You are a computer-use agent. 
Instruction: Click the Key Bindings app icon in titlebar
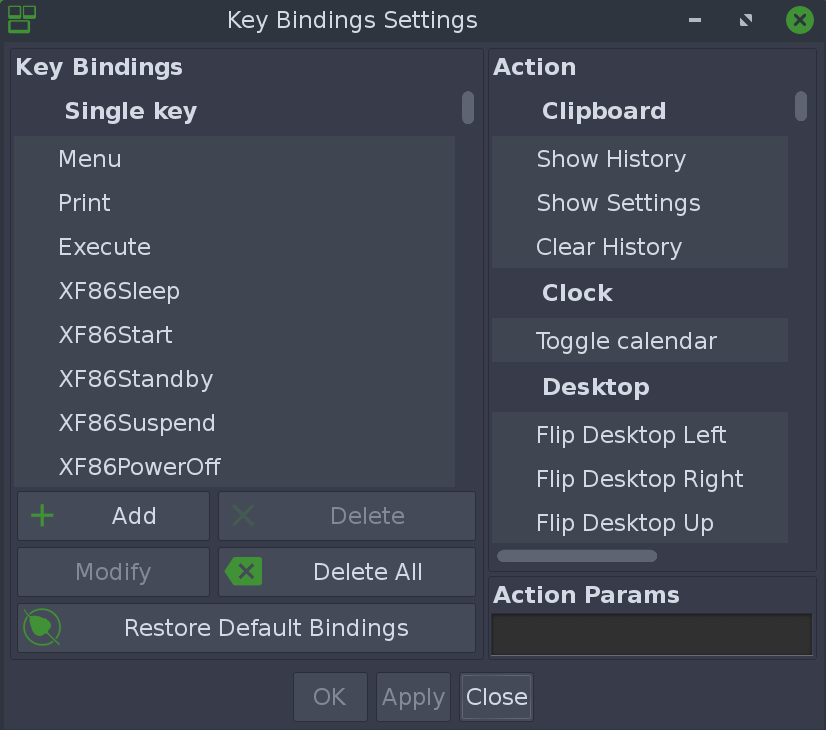(20, 19)
